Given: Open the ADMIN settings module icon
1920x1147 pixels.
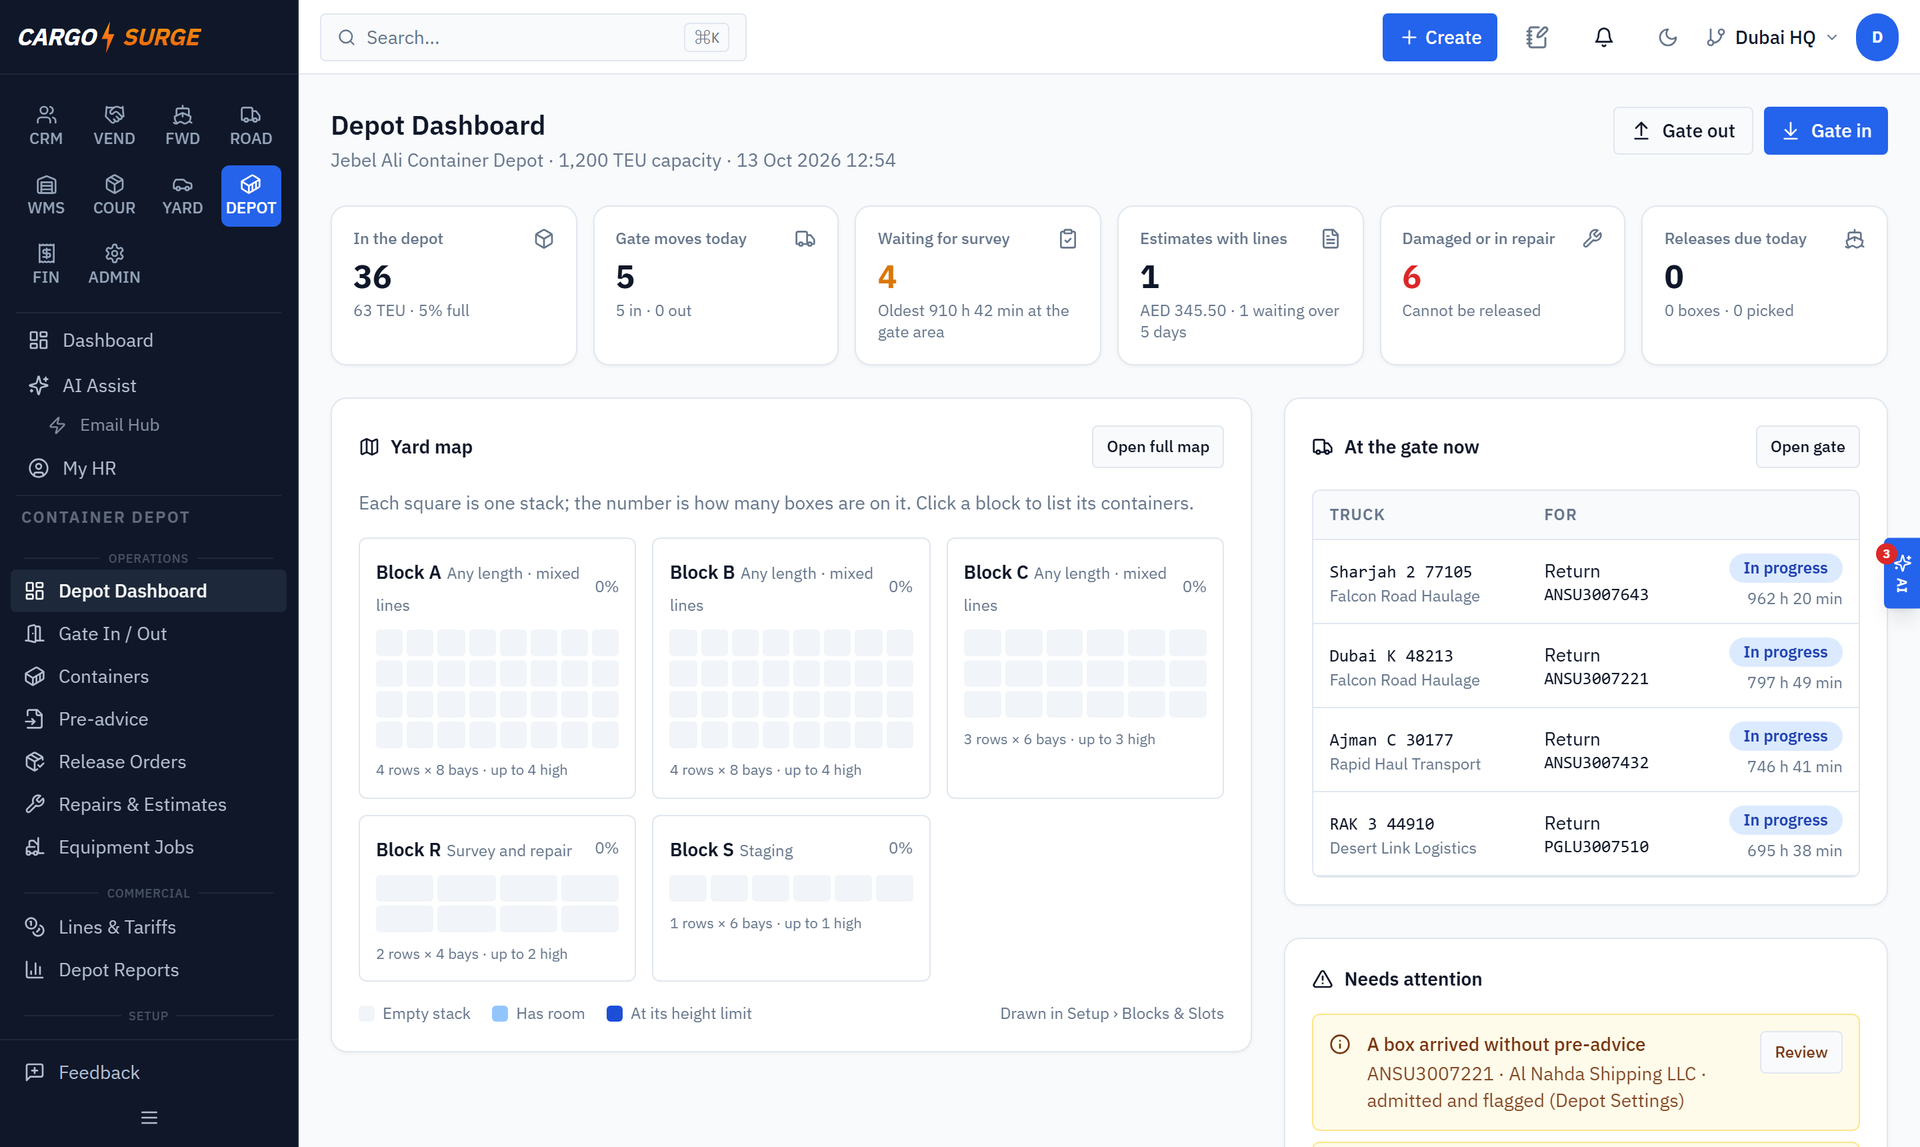Looking at the screenshot, I should (114, 264).
